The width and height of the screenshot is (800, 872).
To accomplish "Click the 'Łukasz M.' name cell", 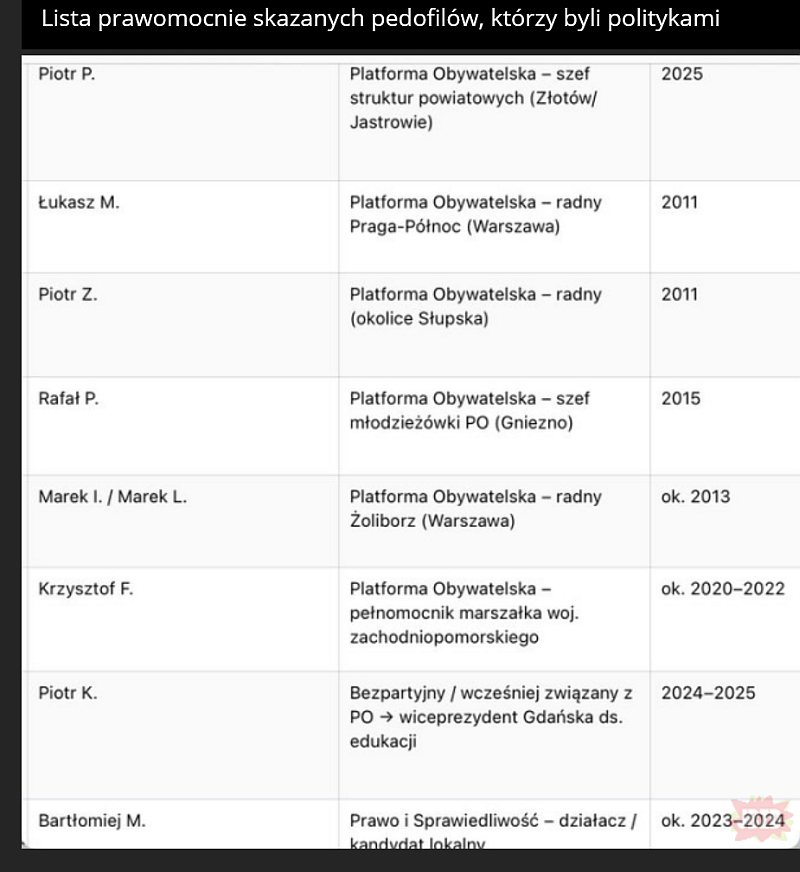I will 79,202.
